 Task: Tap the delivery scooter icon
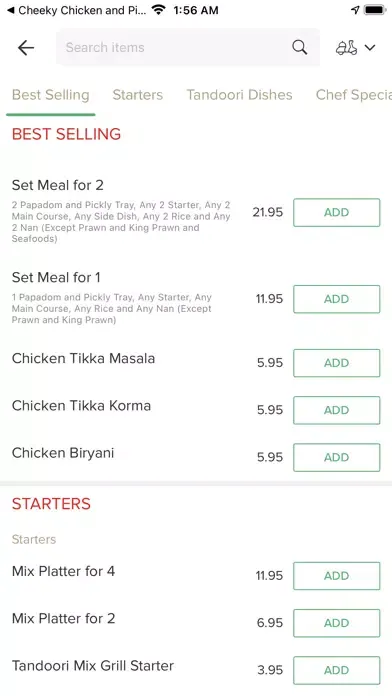coord(346,47)
